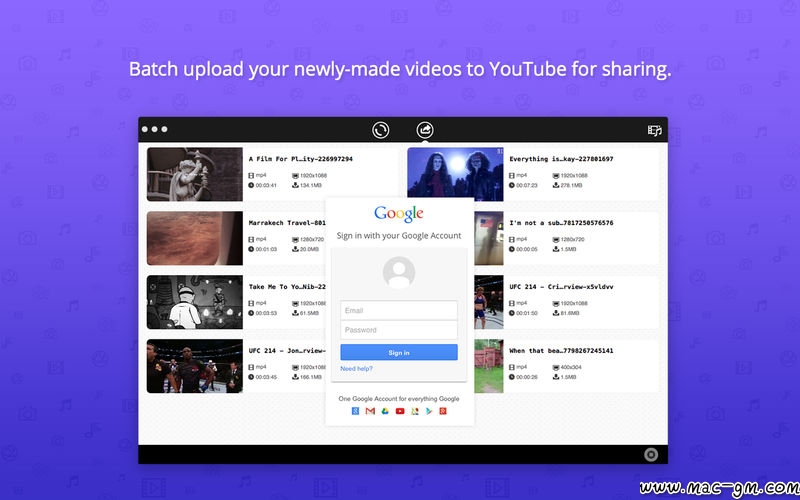Viewport: 800px width, 500px height.
Task: Open the video library filmstrip icon
Action: pos(655,130)
